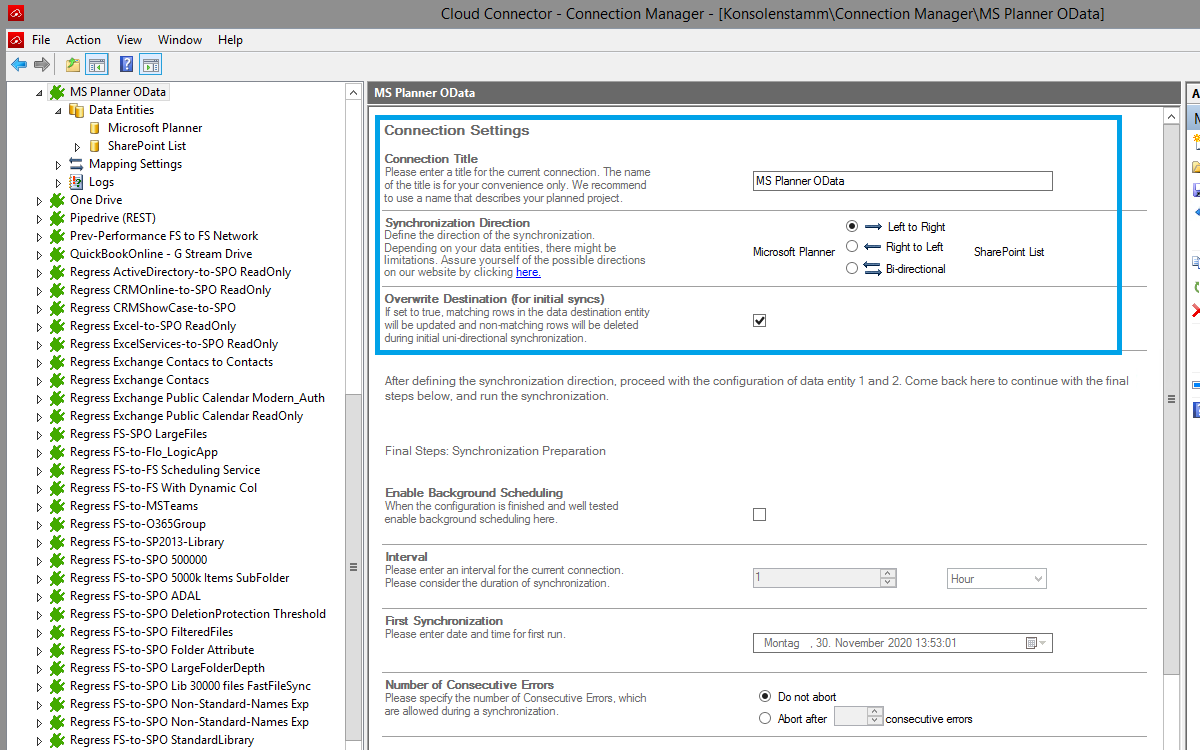1200x750 pixels.
Task: Toggle the Show/Hide Console Tree toolbar icon
Action: point(97,65)
